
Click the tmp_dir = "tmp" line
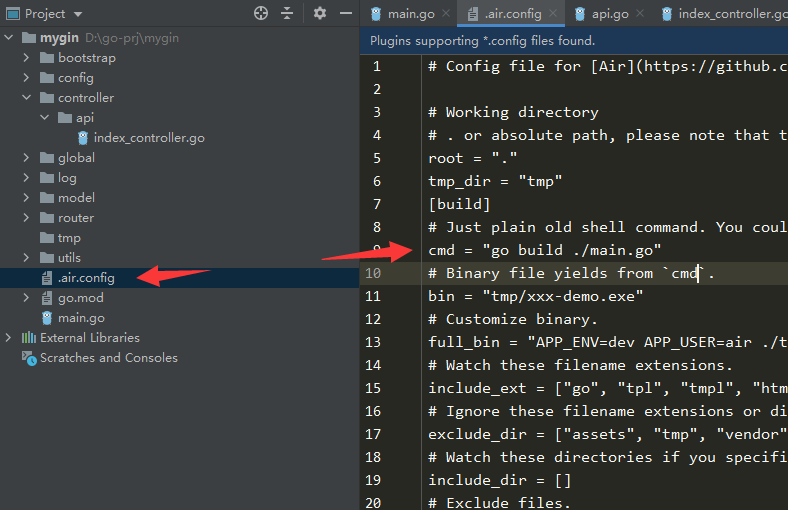pos(495,181)
